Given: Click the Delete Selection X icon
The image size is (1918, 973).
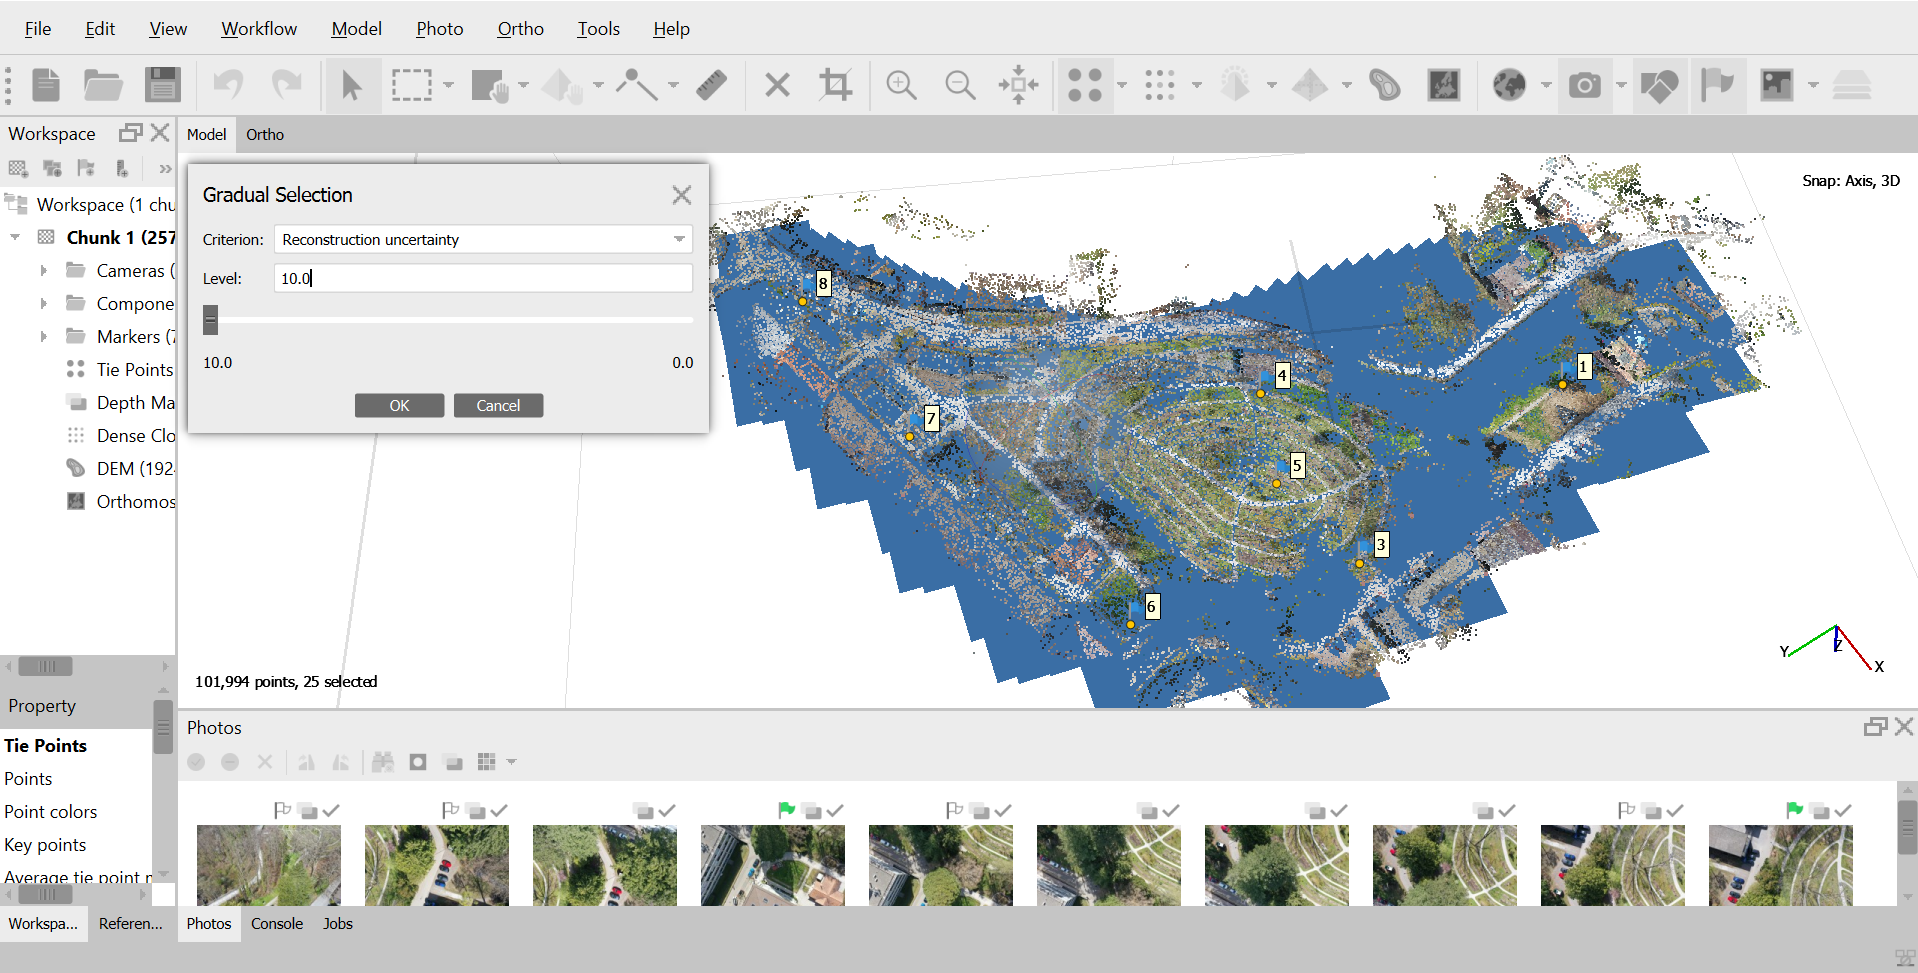Looking at the screenshot, I should coord(777,86).
